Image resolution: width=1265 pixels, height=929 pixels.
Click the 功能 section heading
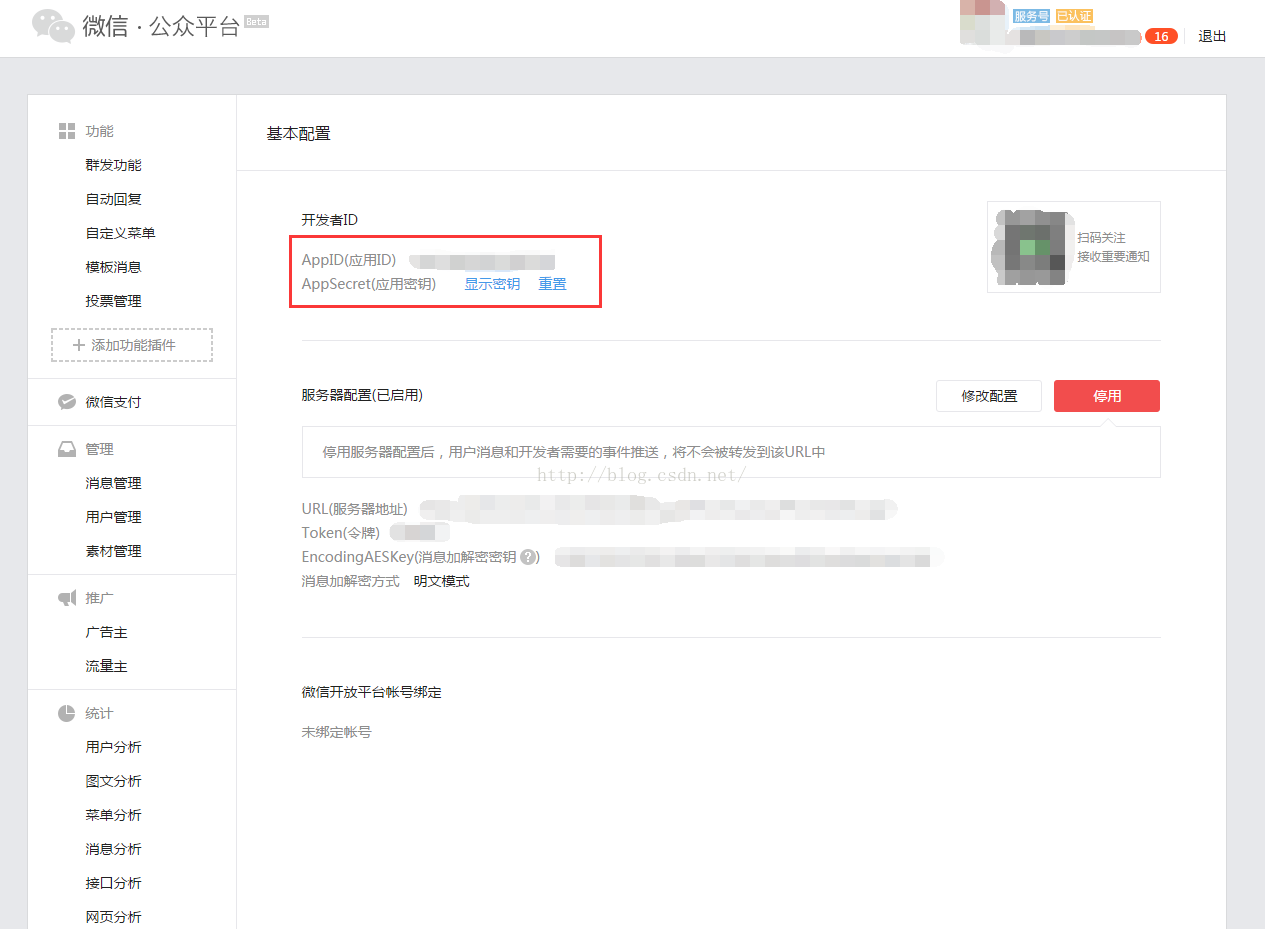coord(100,131)
